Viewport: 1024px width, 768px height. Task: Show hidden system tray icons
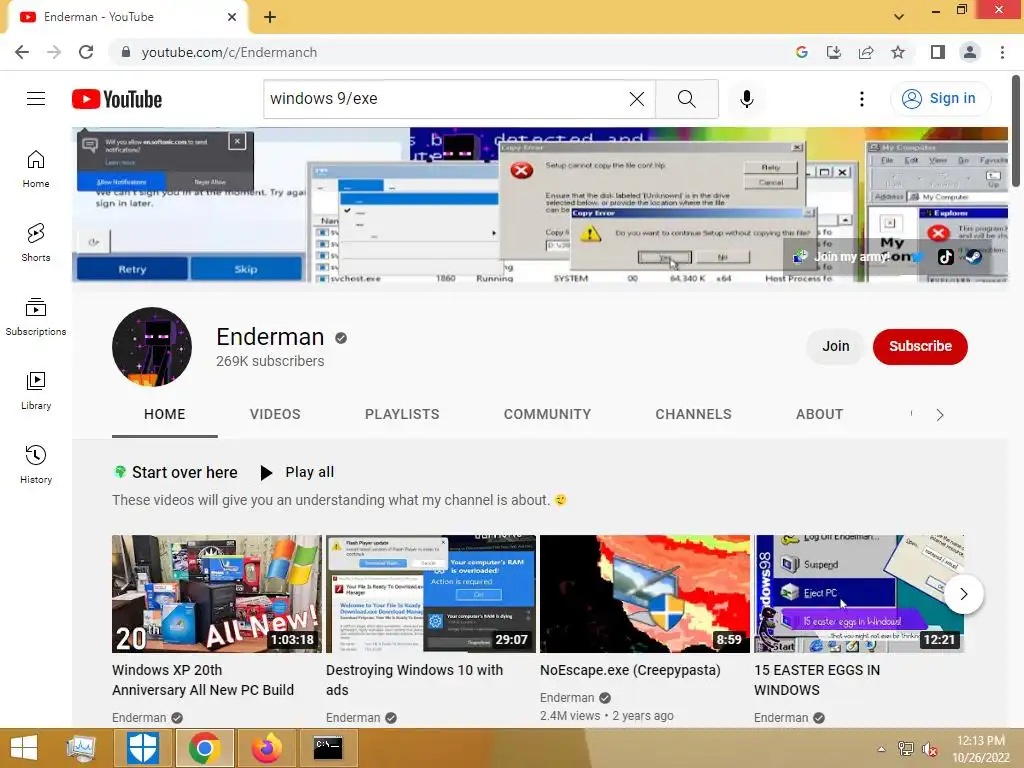click(x=882, y=749)
